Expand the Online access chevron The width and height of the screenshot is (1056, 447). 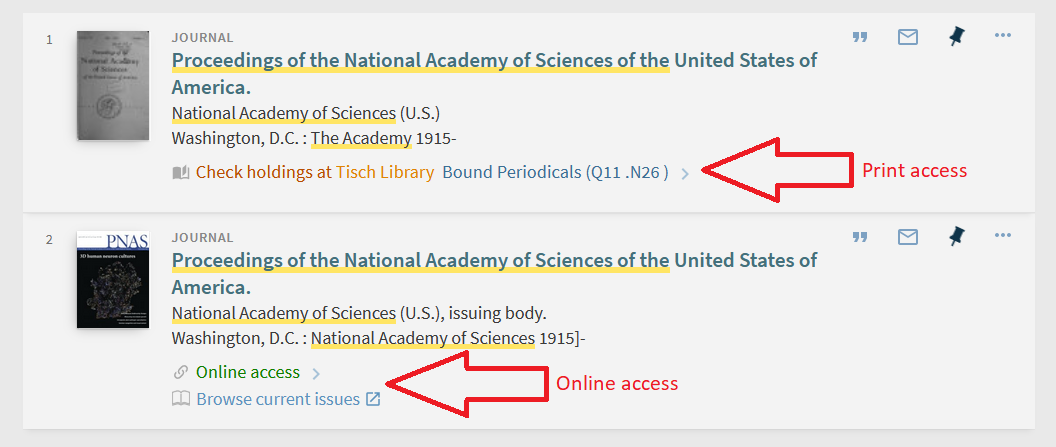316,374
